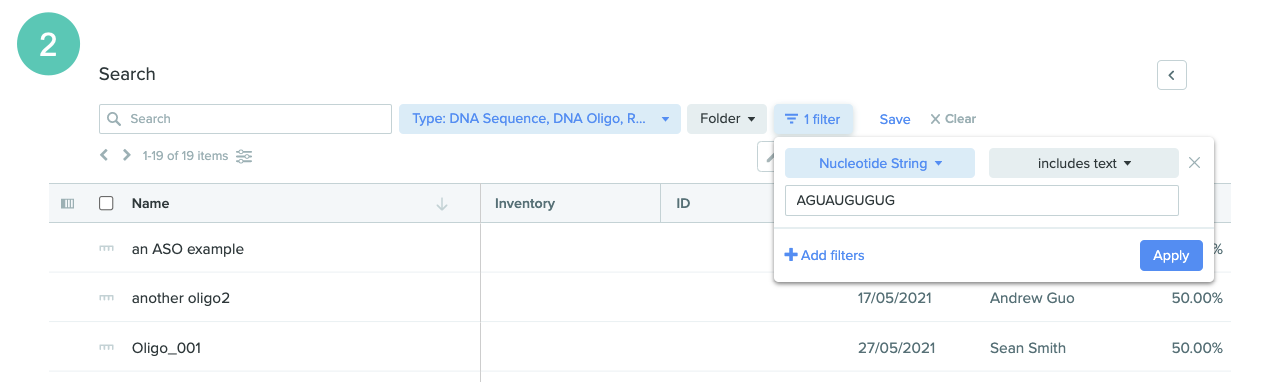1280x382 pixels.
Task: Click 'Add filters' link
Action: [825, 255]
